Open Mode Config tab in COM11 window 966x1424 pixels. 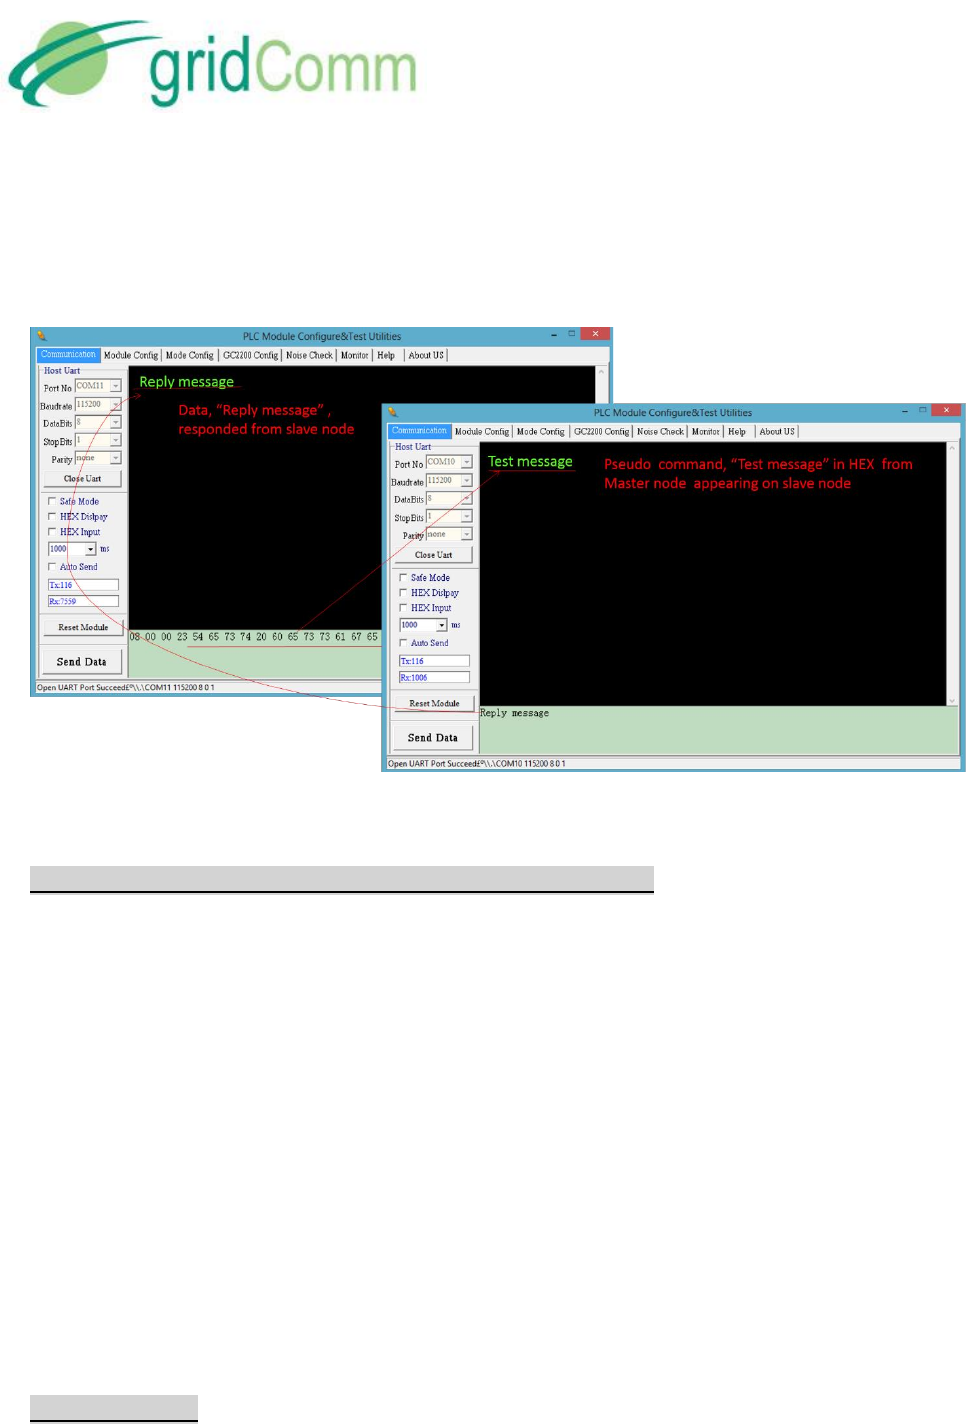click(x=190, y=355)
